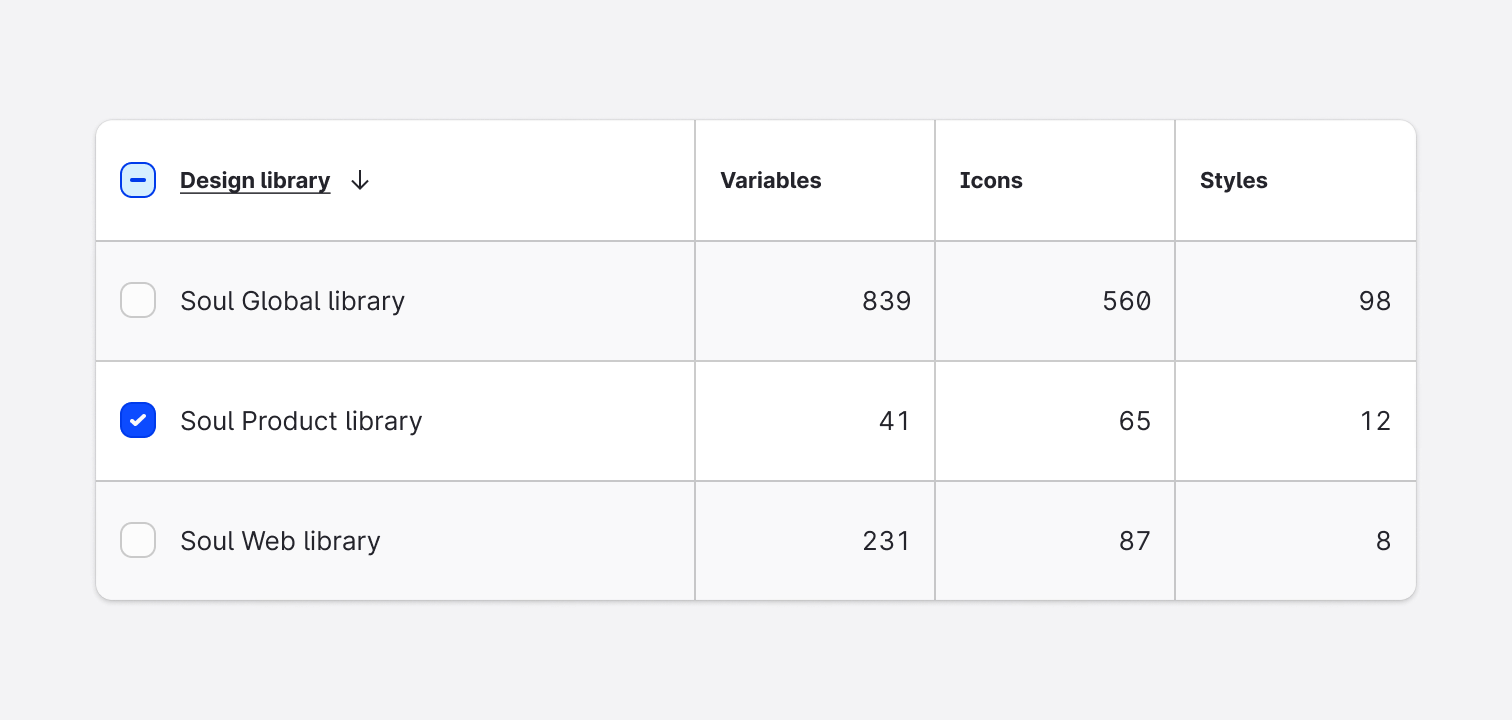Screen dimensions: 1512x720
Task: Select the Soul Global library checkbox
Action: coord(138,300)
